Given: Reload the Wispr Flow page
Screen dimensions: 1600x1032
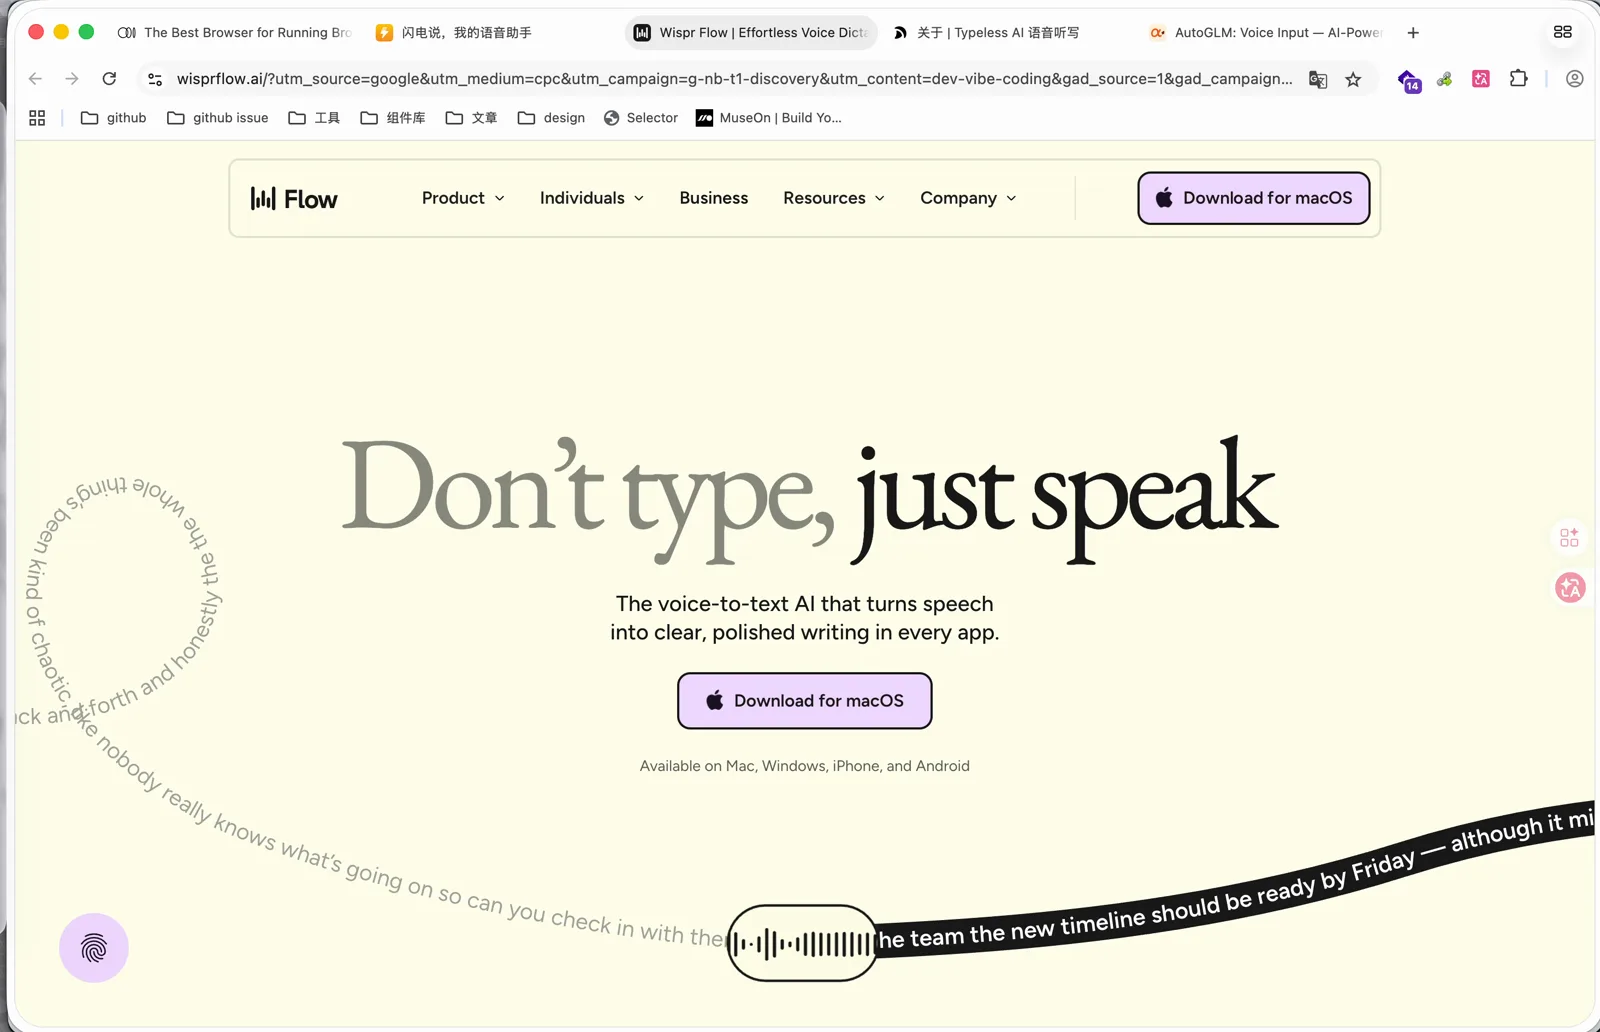Looking at the screenshot, I should coord(110,79).
